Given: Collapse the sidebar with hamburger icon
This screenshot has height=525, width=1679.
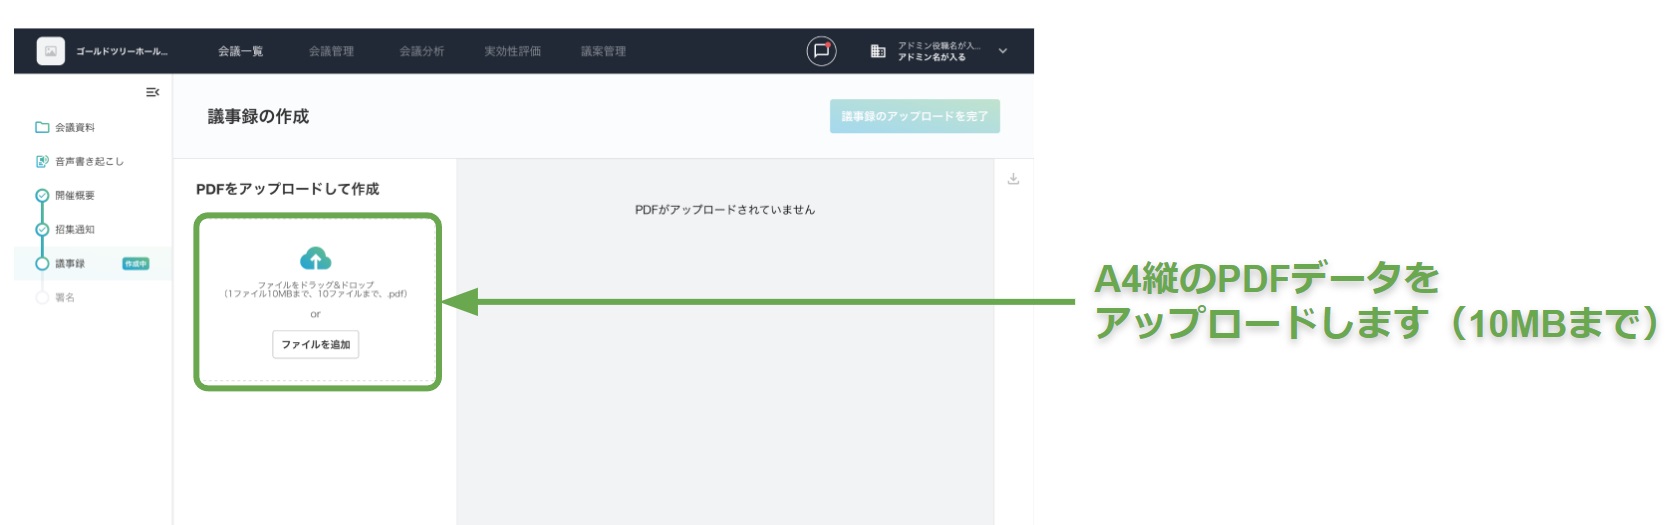Looking at the screenshot, I should tap(152, 92).
